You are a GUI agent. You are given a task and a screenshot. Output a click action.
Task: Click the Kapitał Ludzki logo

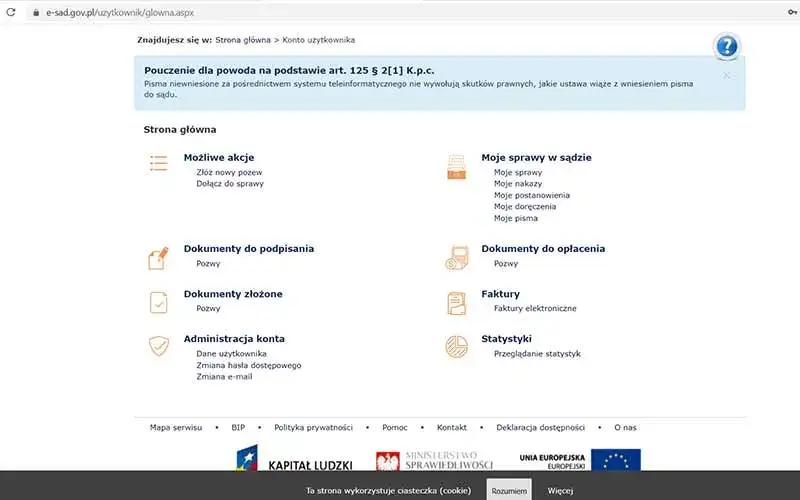point(294,458)
